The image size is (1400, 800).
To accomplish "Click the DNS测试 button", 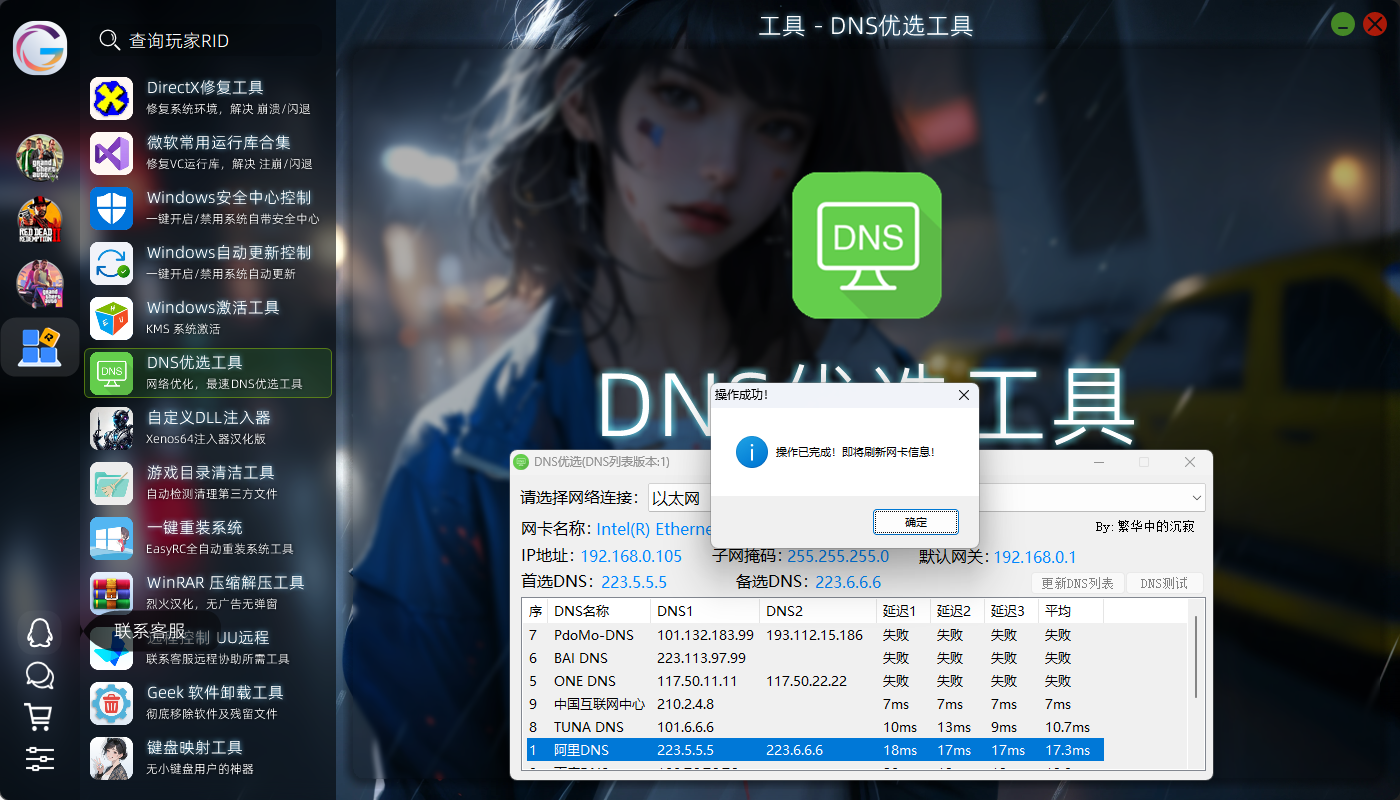I will pyautogui.click(x=1164, y=583).
